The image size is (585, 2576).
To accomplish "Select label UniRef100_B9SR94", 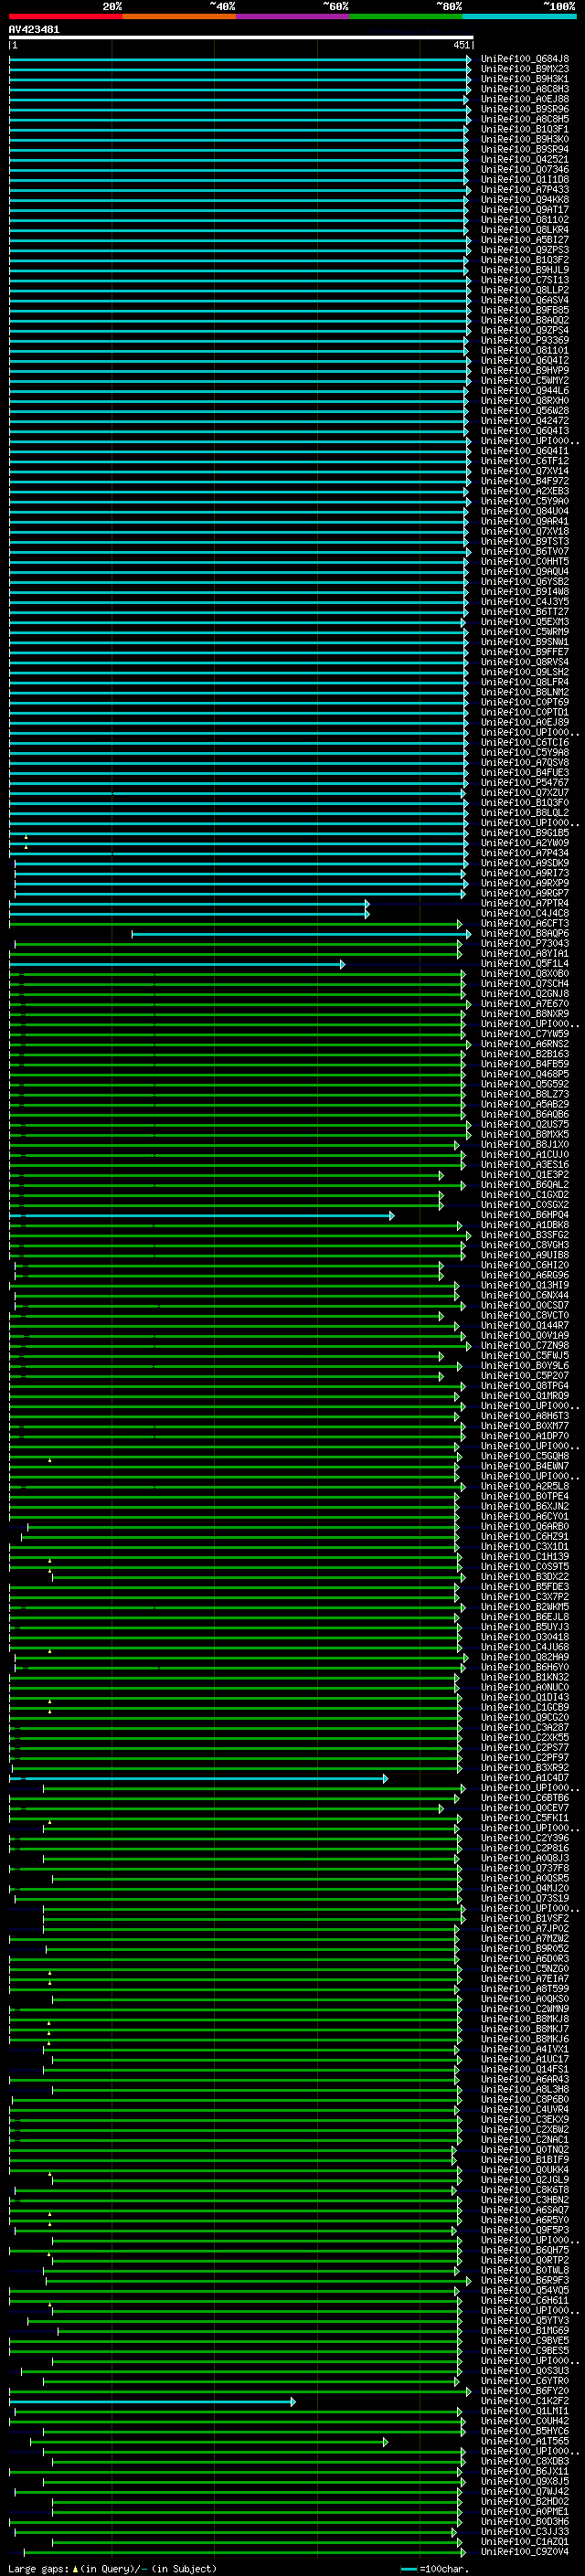I will (x=525, y=149).
